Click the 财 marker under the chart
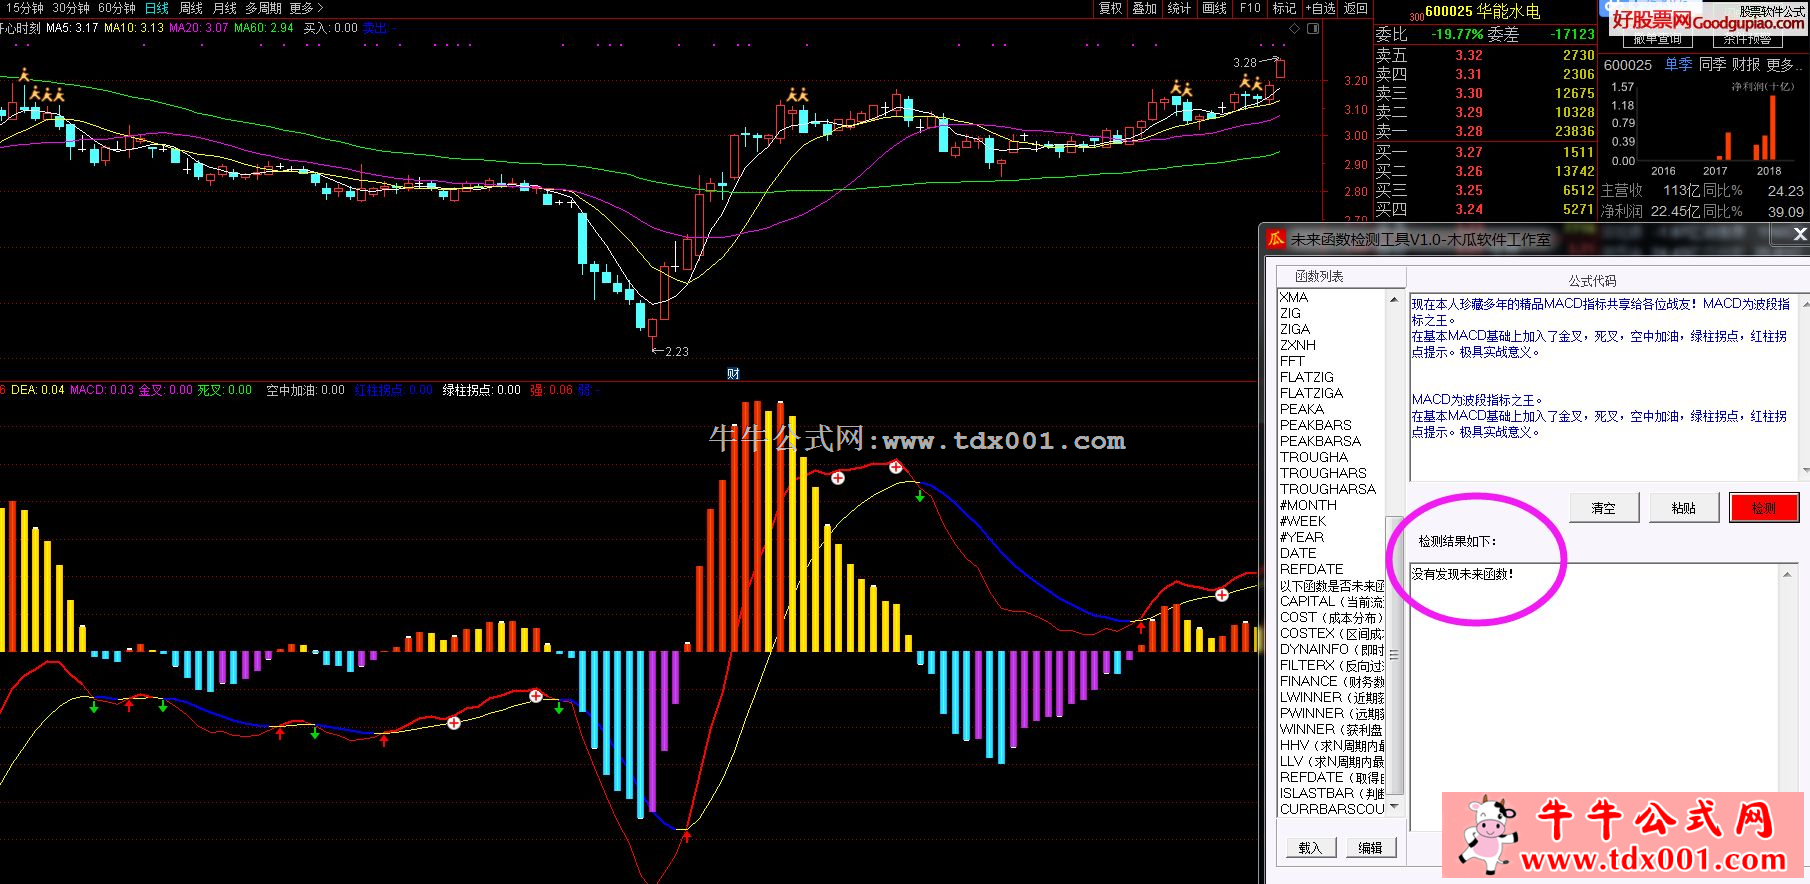 733,374
